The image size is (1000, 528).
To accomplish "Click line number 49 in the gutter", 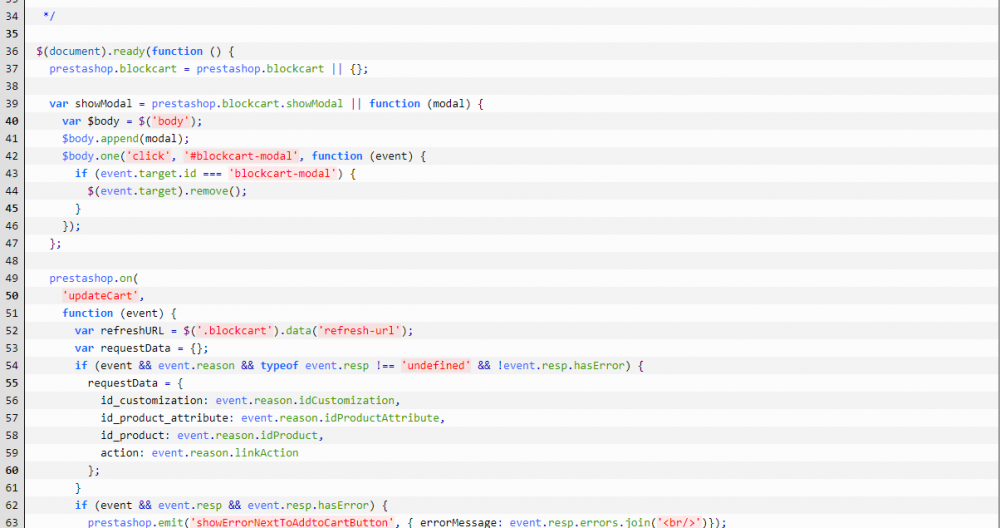I will [11, 278].
